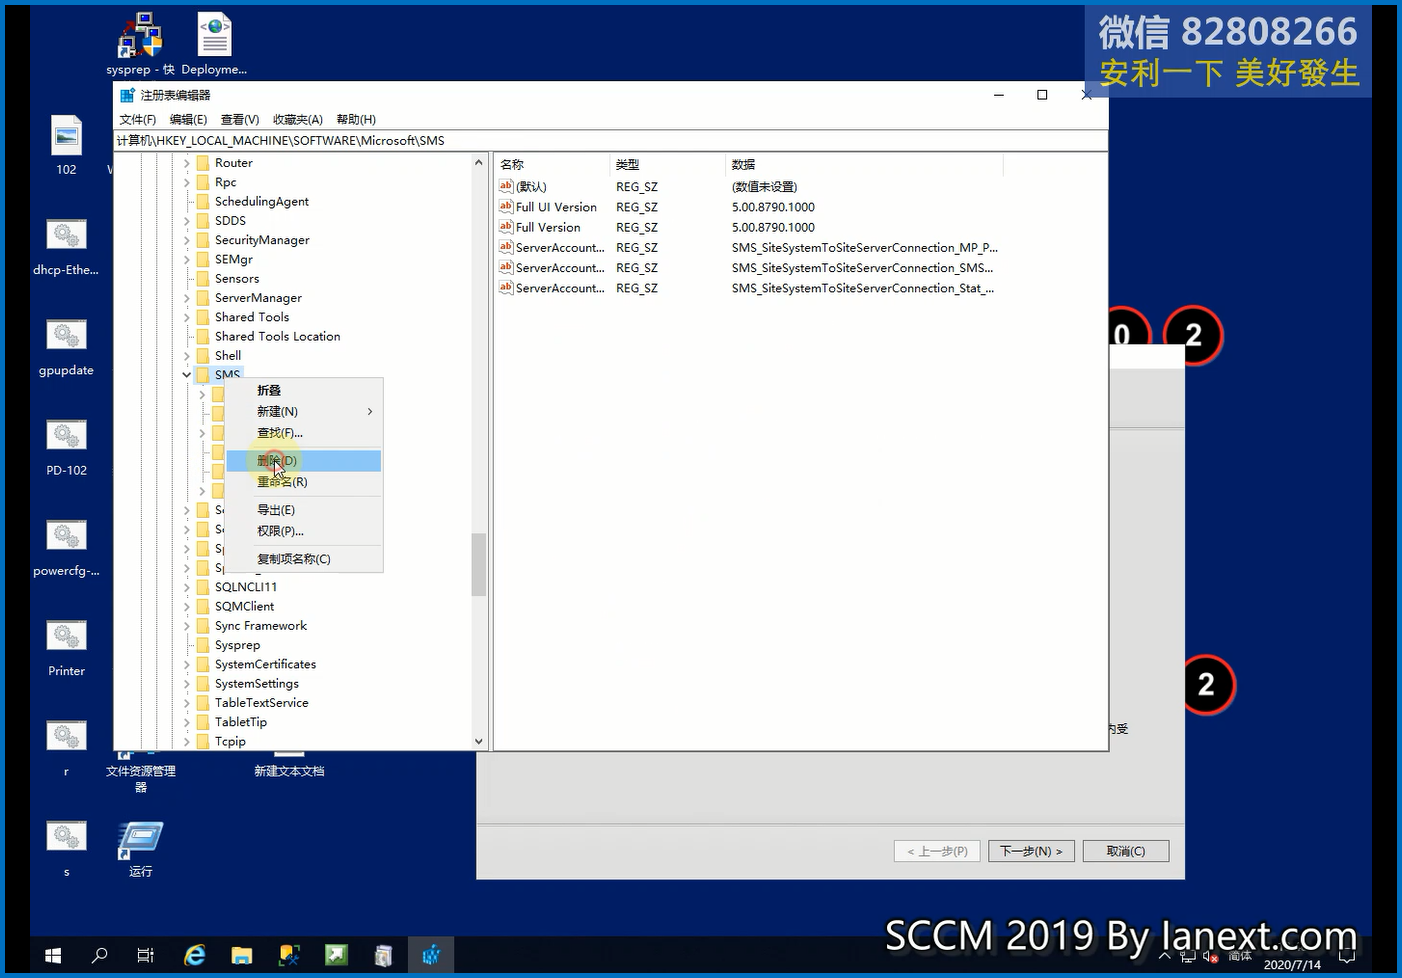Open the 102 desktop icon
1402x978 pixels.
coord(66,145)
